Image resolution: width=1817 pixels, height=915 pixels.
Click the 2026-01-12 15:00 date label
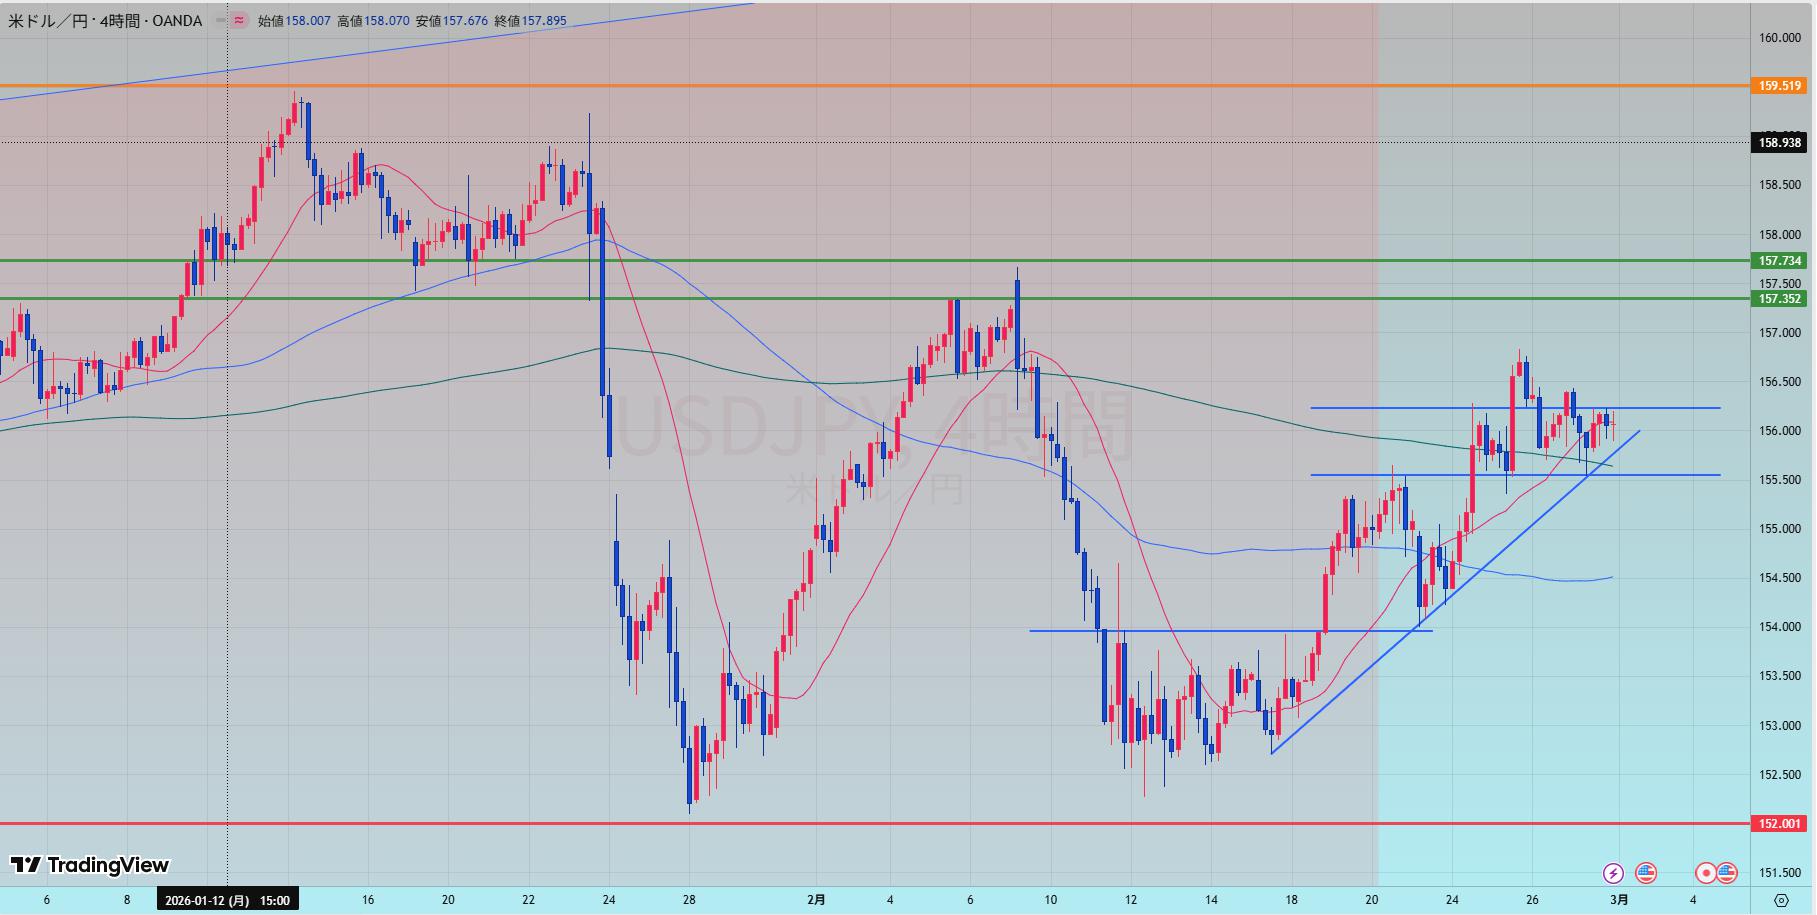(x=227, y=900)
